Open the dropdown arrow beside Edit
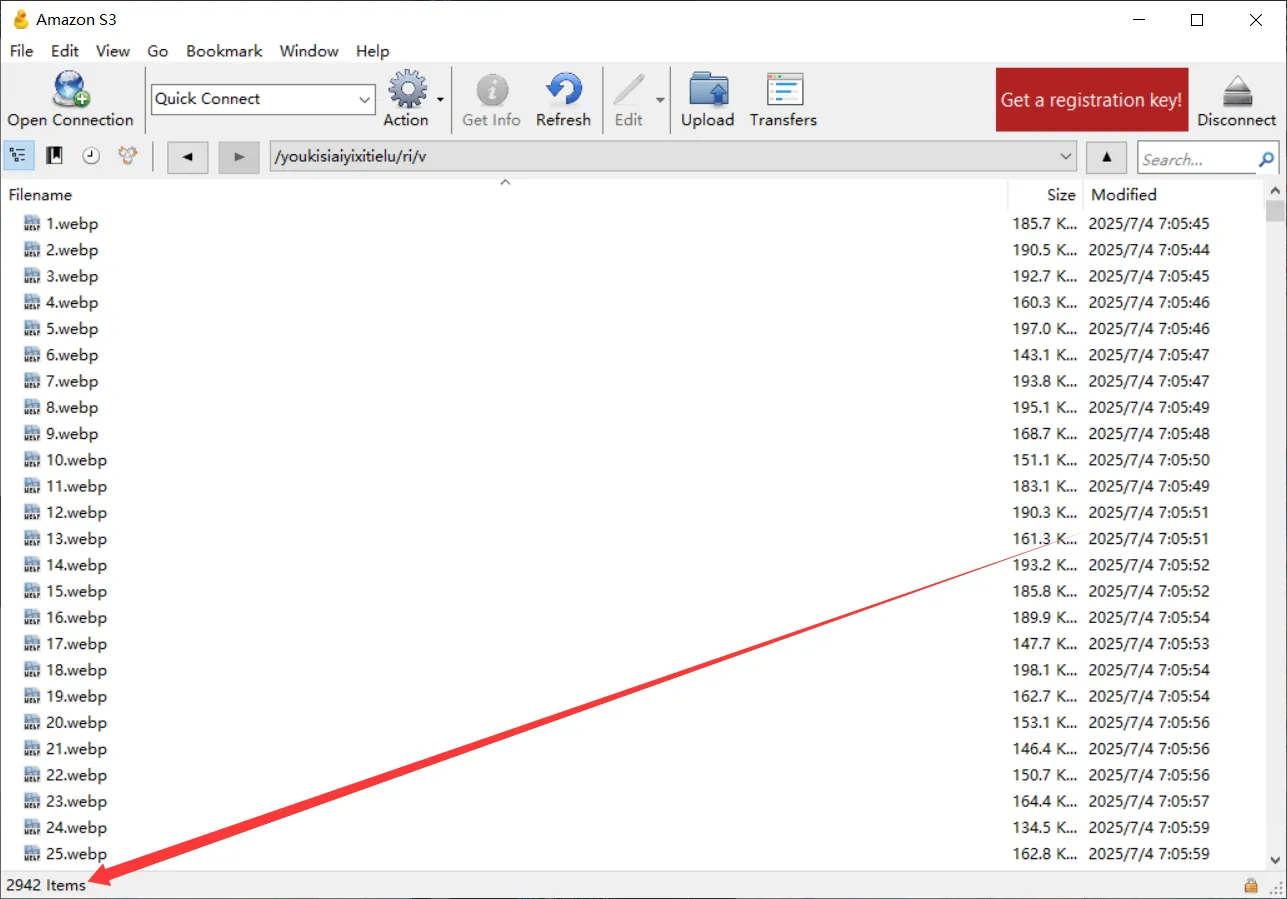Image resolution: width=1287 pixels, height=899 pixels. point(660,100)
